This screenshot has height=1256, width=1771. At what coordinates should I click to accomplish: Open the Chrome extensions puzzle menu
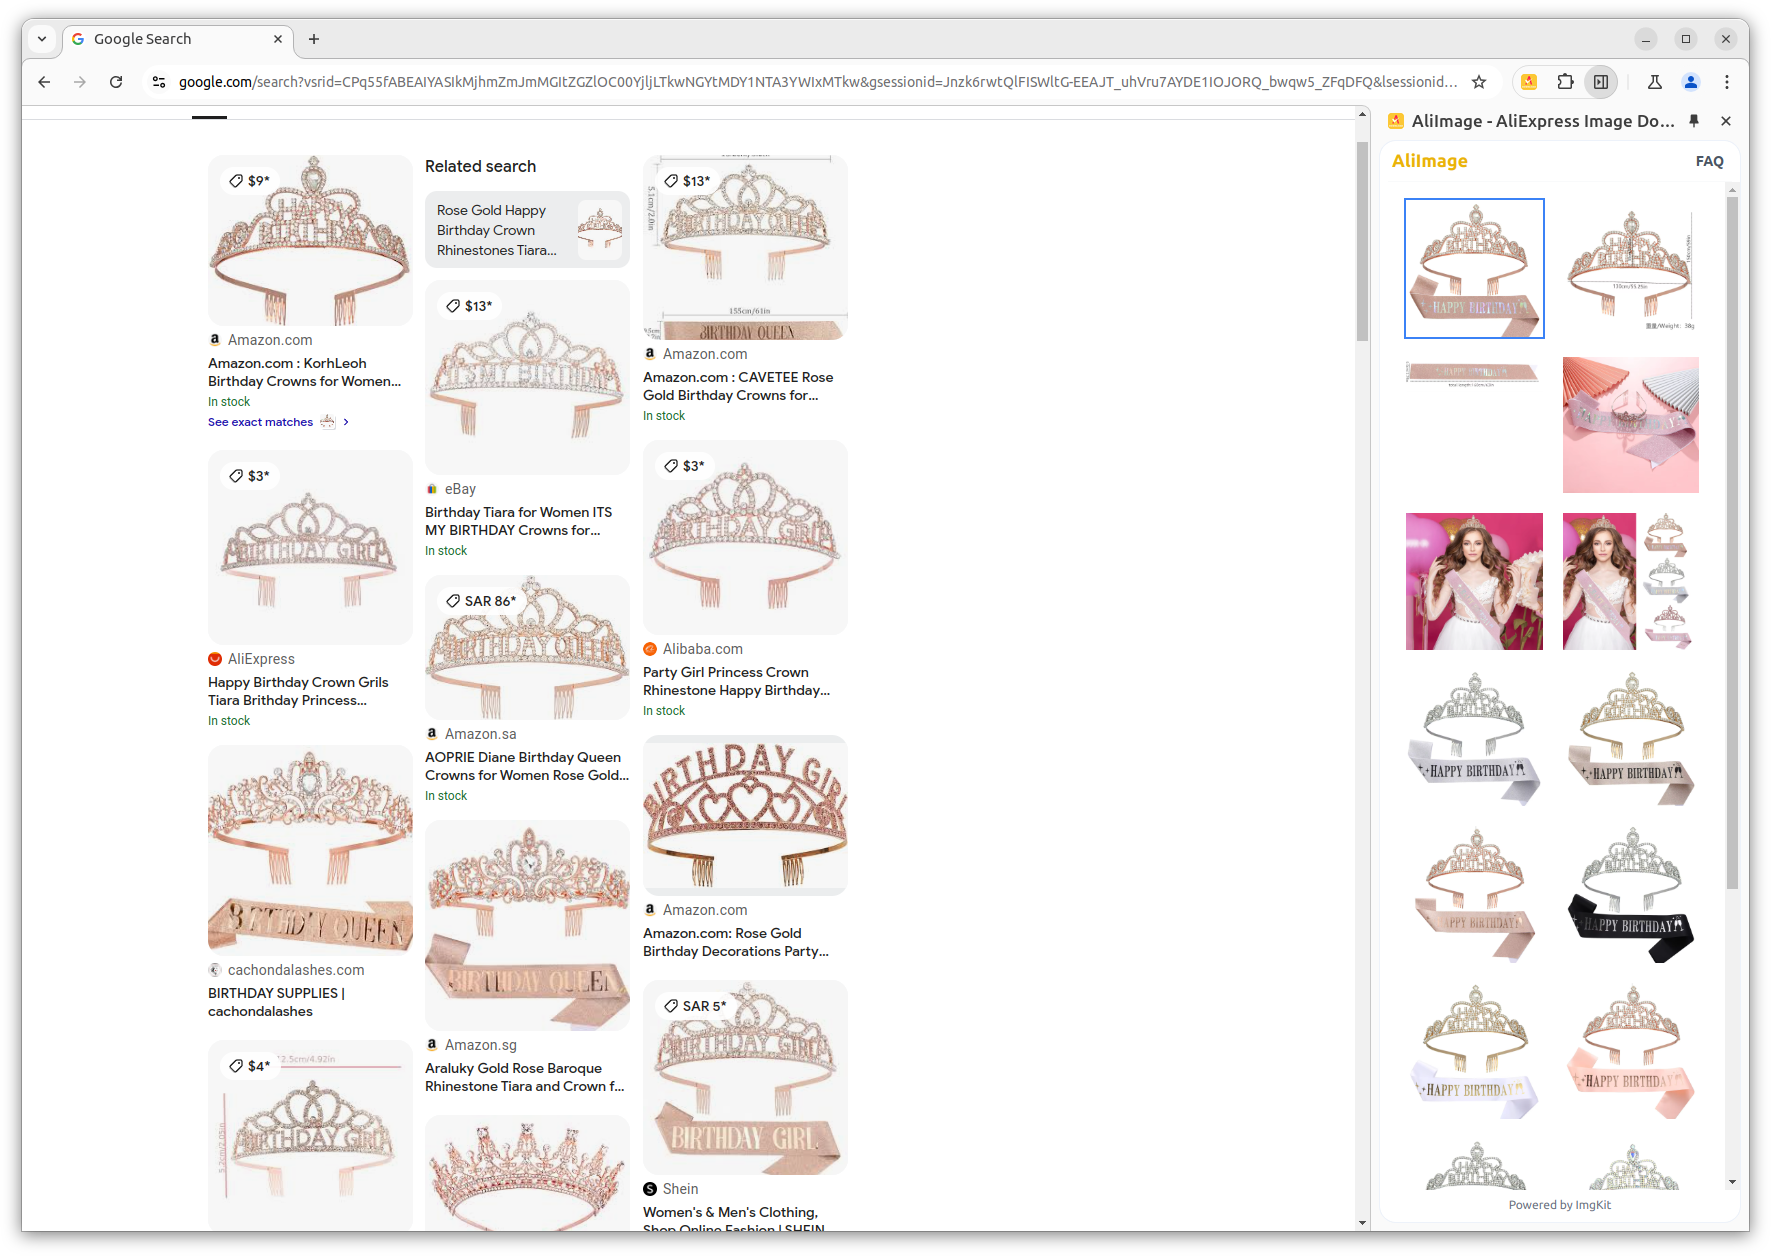(x=1565, y=82)
